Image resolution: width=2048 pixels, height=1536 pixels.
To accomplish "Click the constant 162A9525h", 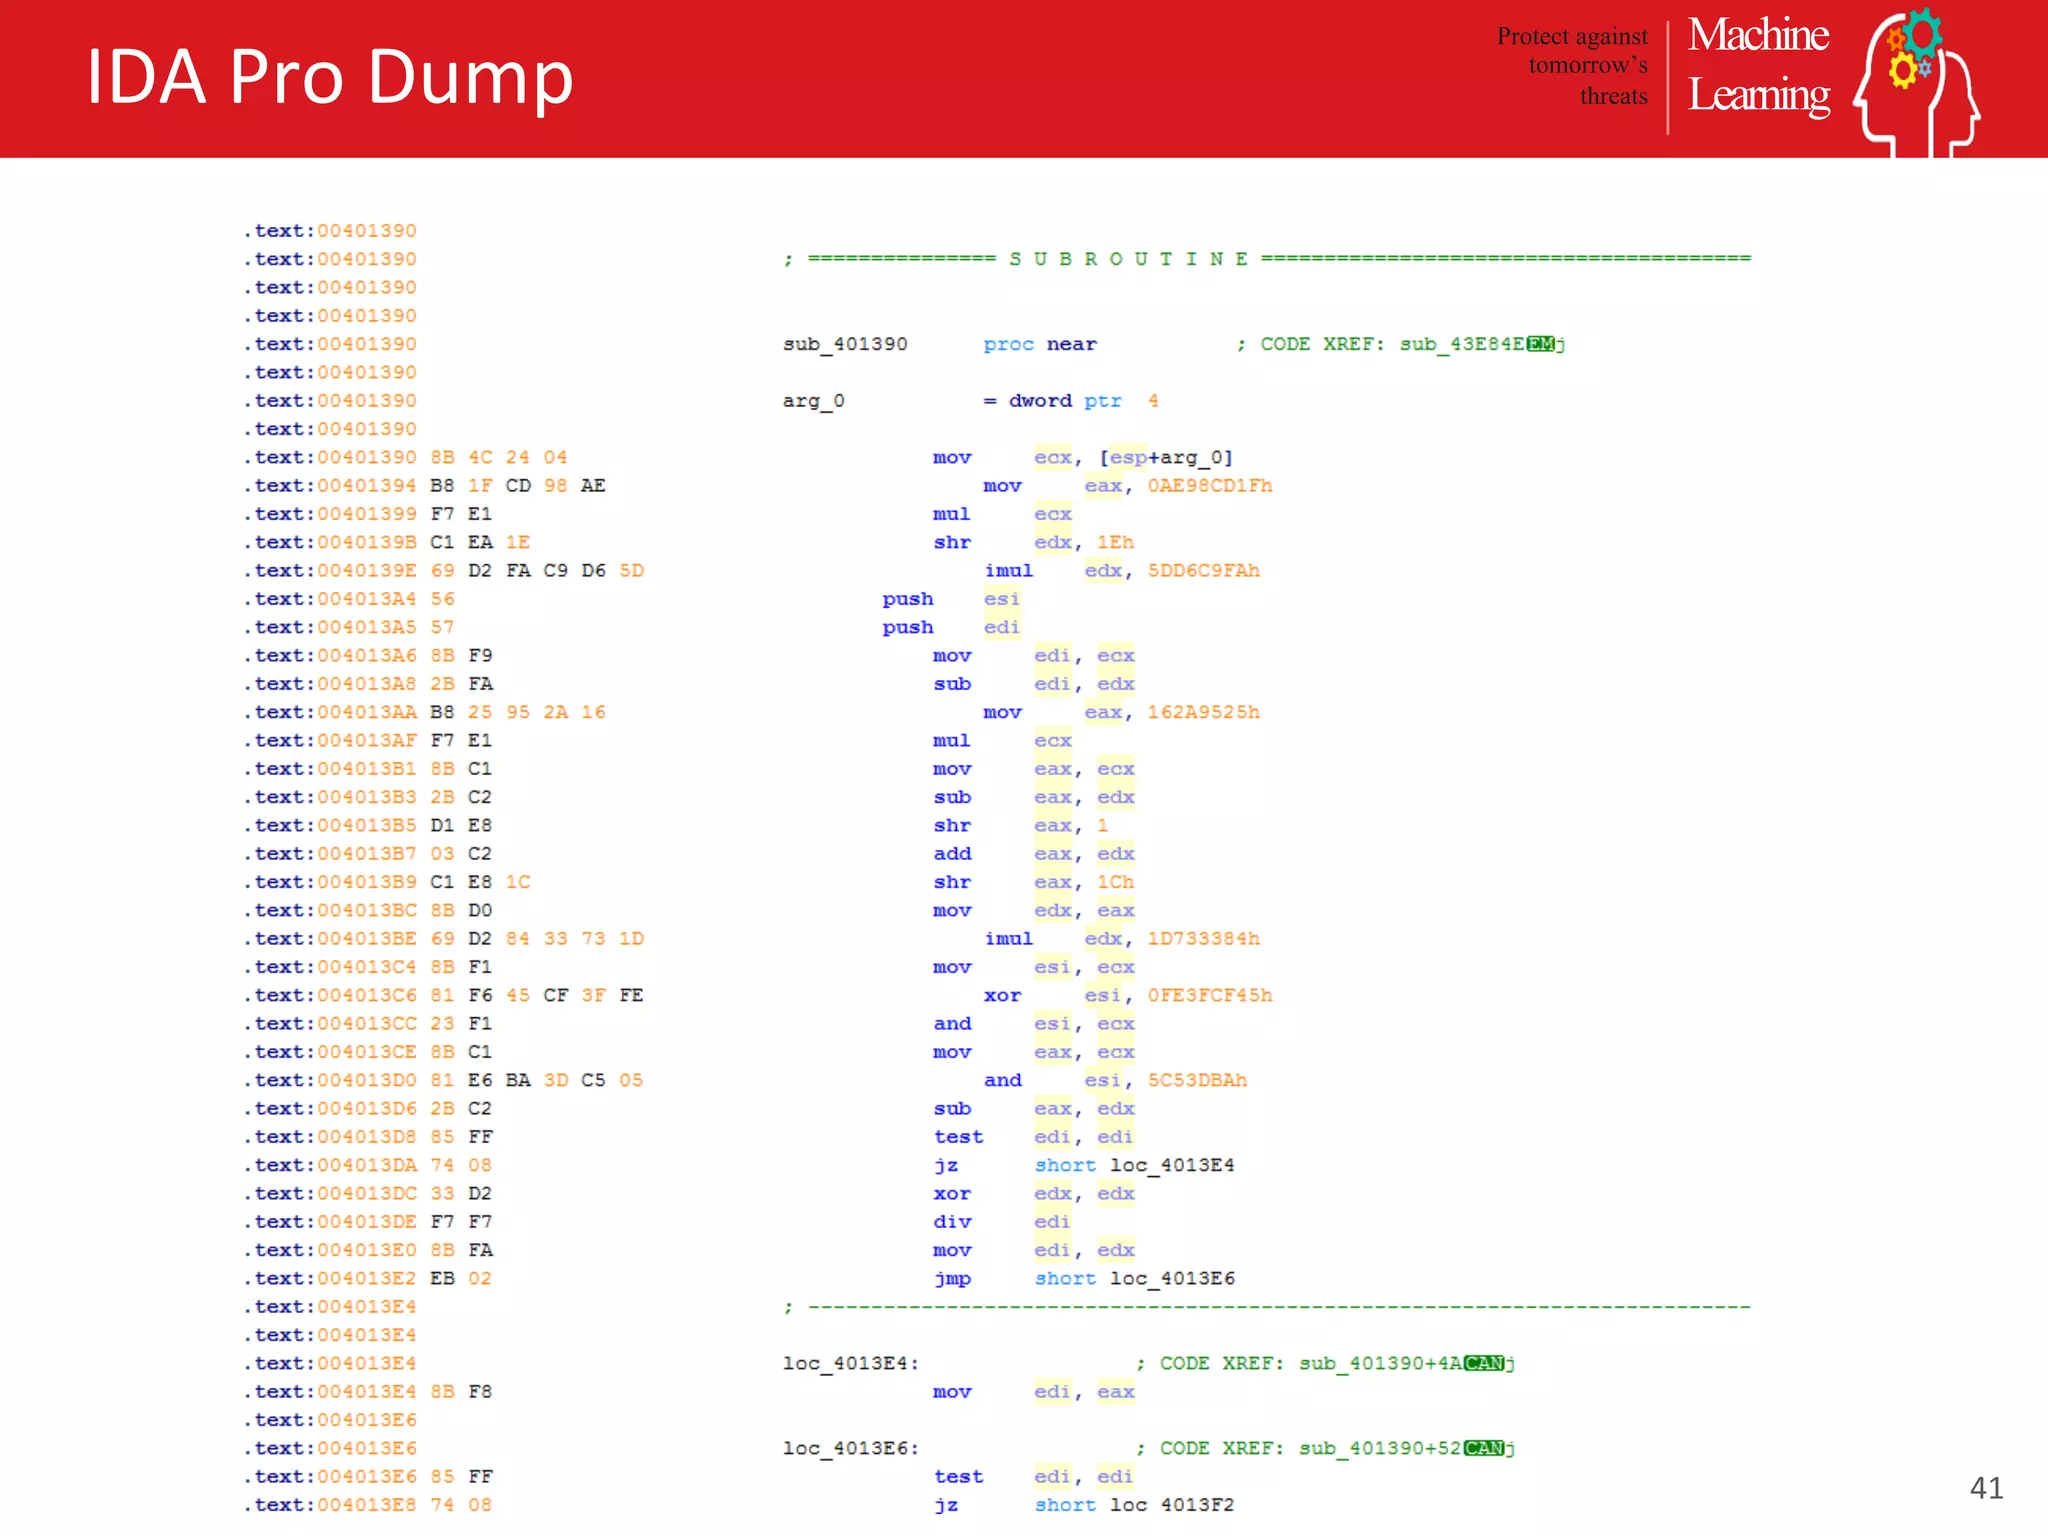I will point(1203,713).
